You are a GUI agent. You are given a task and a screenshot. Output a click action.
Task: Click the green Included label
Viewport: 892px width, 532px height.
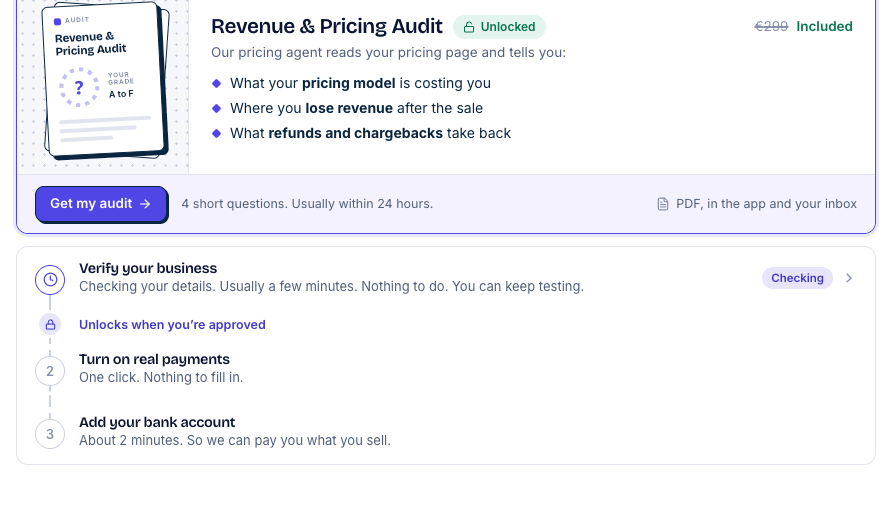tap(824, 26)
